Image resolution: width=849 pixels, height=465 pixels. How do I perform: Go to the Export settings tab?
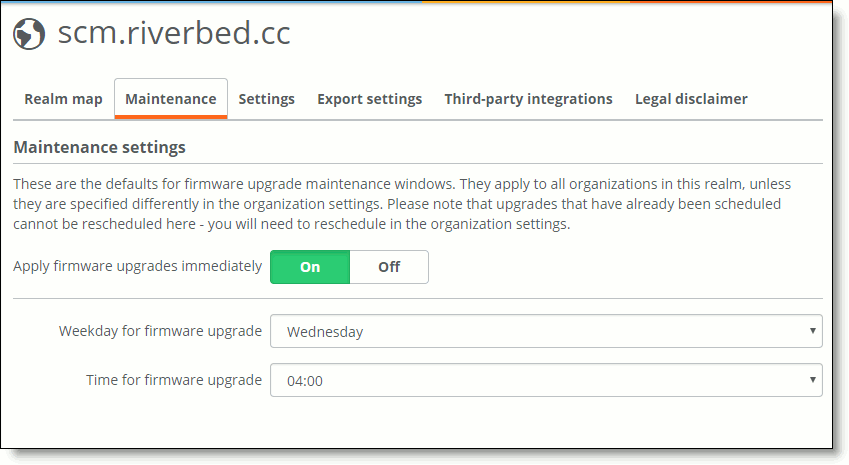[369, 99]
